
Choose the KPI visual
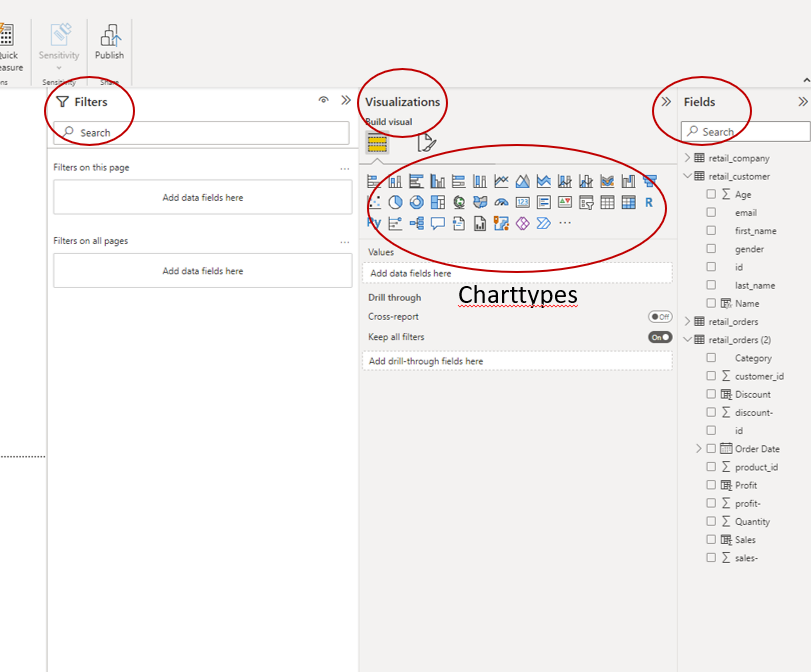565,202
